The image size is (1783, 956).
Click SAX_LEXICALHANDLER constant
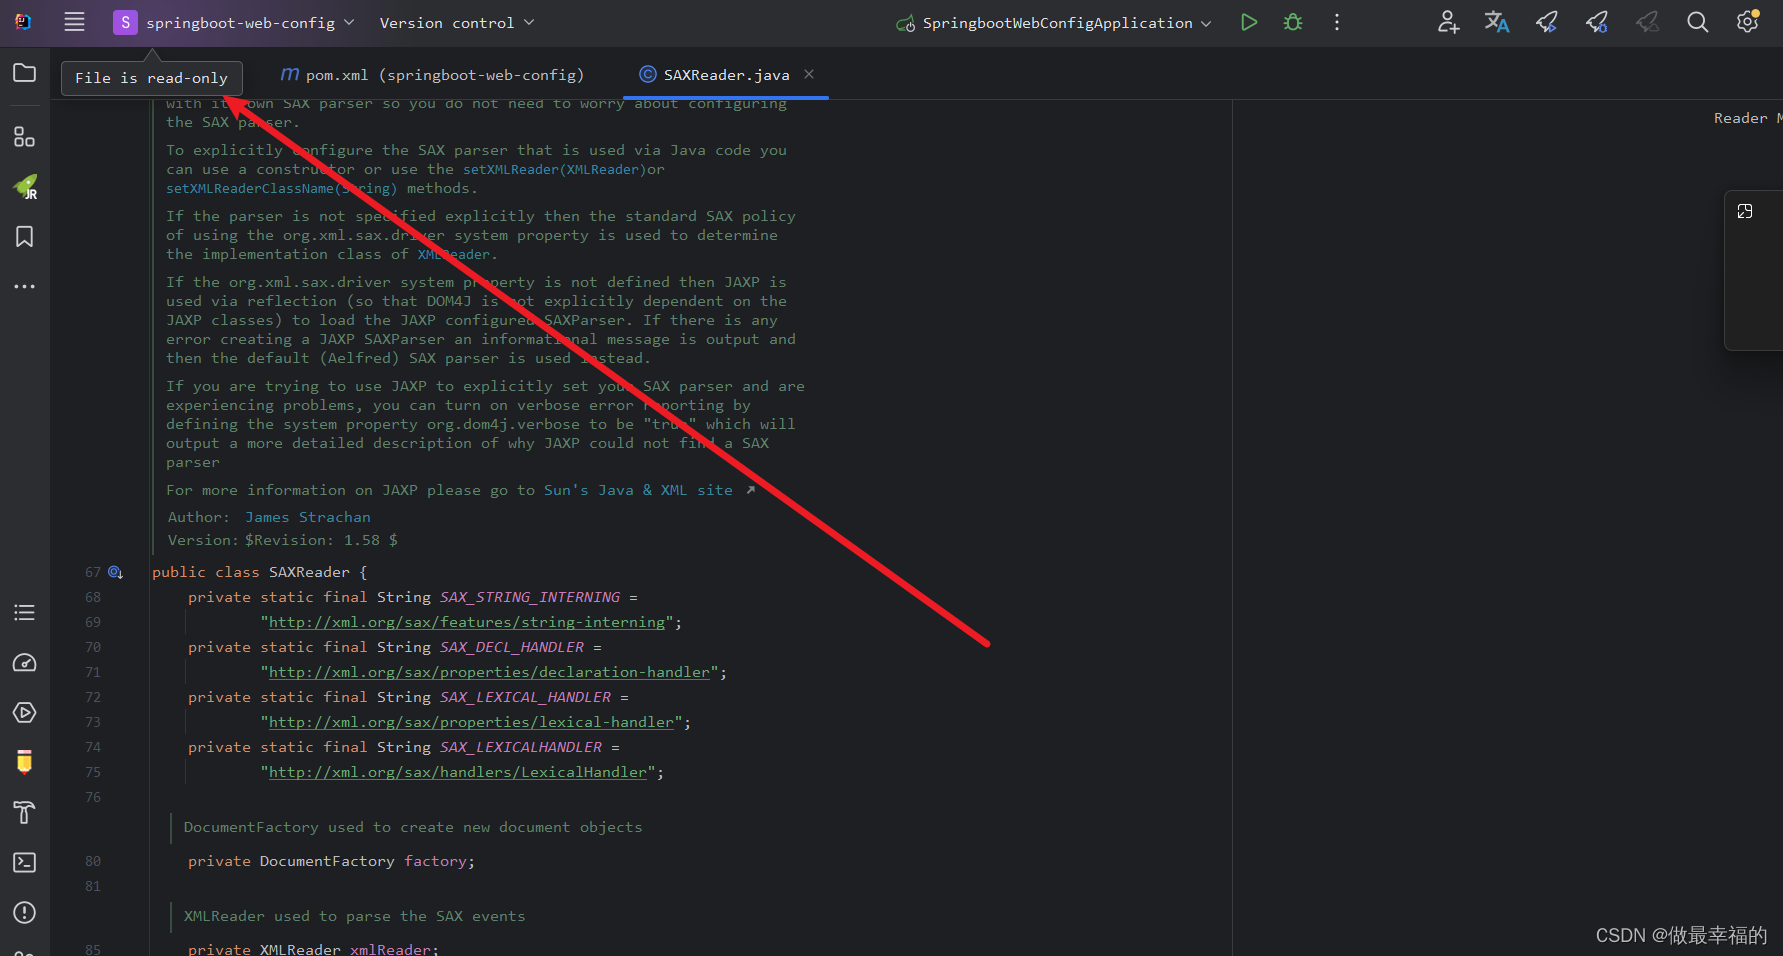pos(521,747)
